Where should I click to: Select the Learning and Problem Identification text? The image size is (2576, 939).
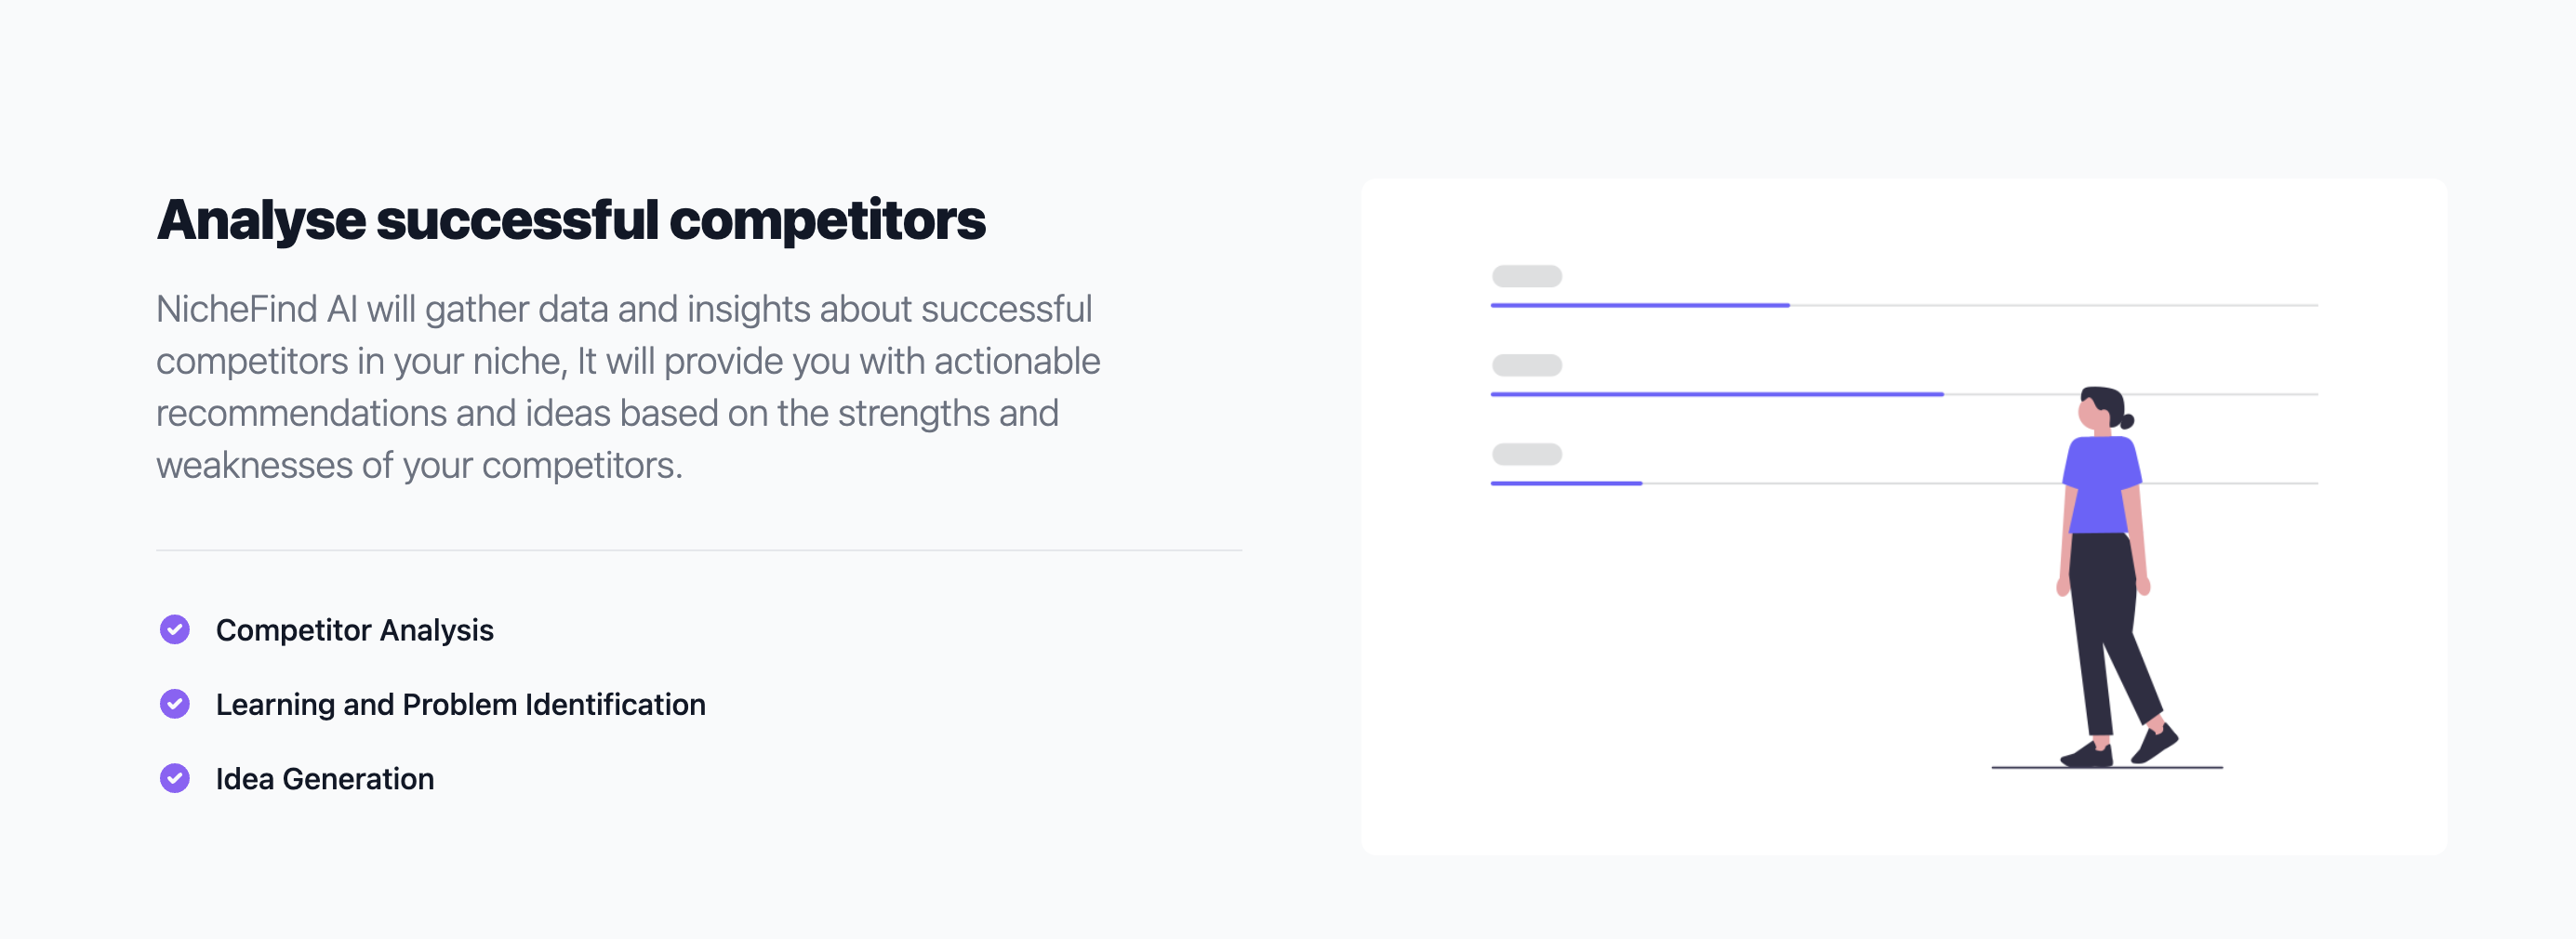click(x=461, y=705)
